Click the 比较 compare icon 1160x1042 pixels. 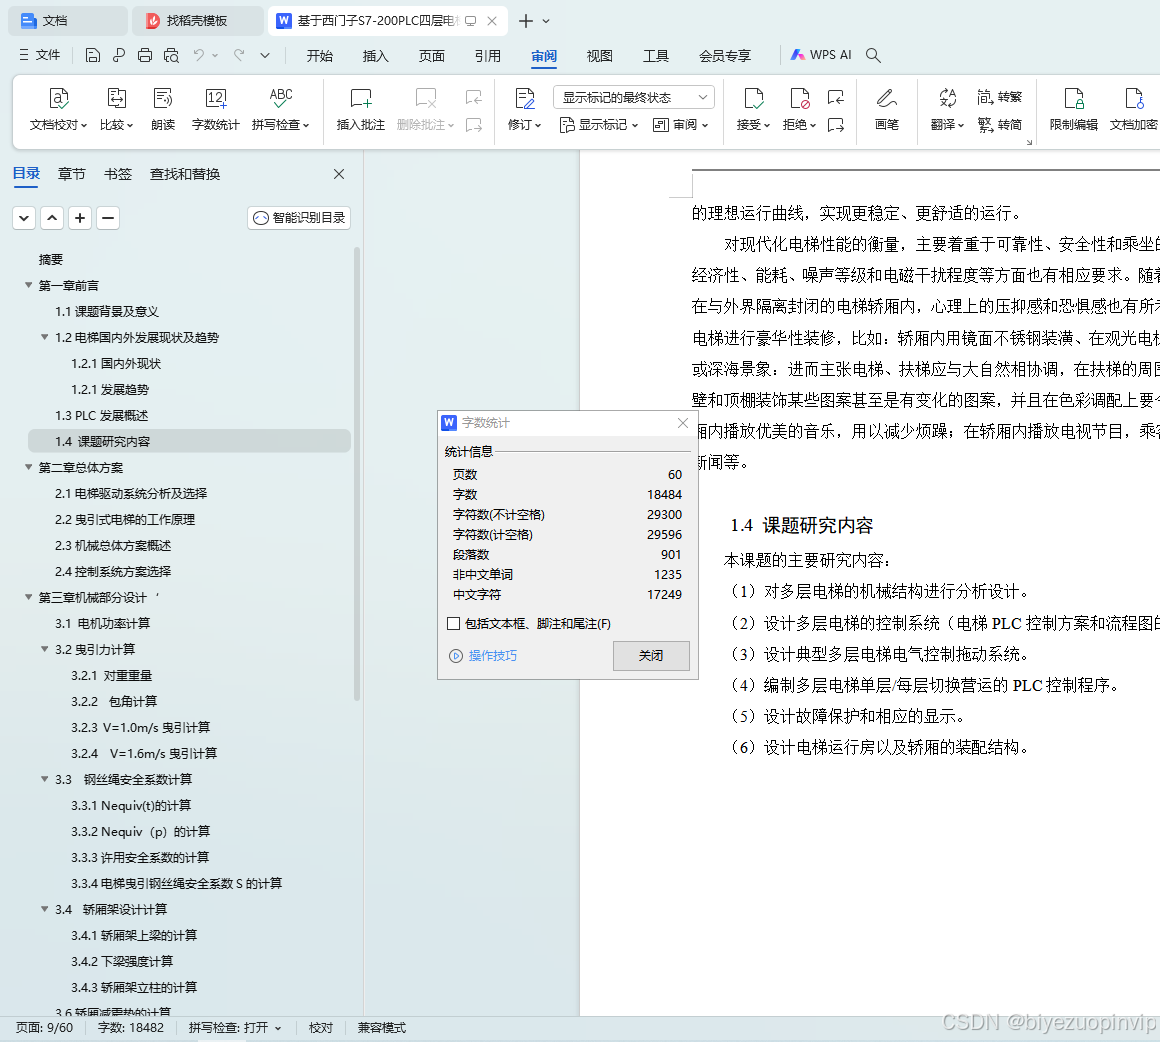(x=116, y=109)
